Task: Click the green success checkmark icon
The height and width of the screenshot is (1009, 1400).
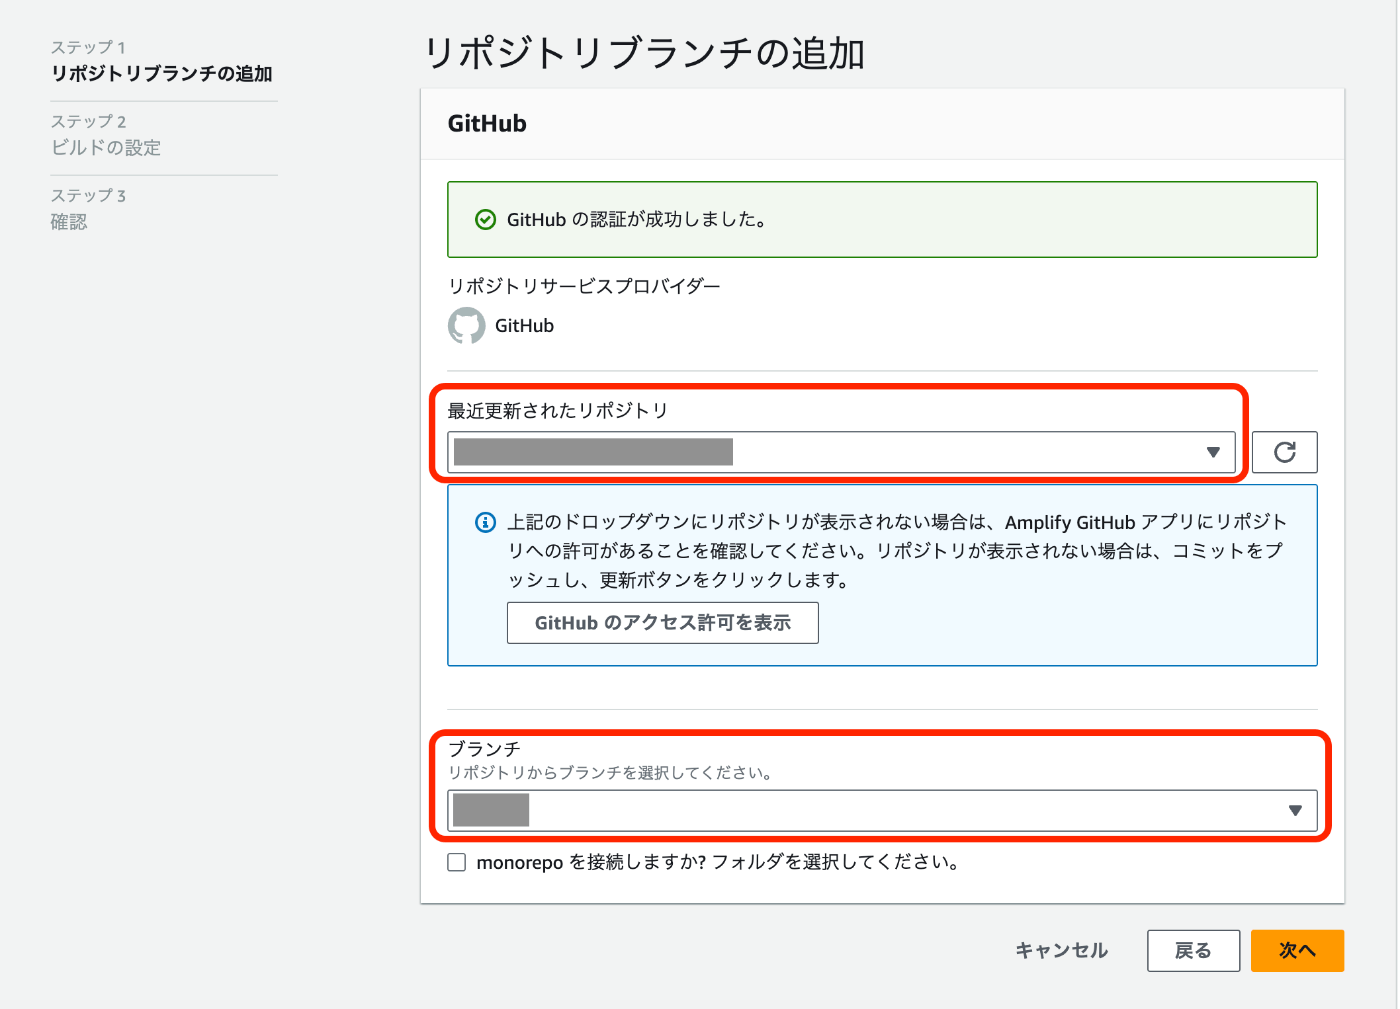Action: (x=485, y=219)
